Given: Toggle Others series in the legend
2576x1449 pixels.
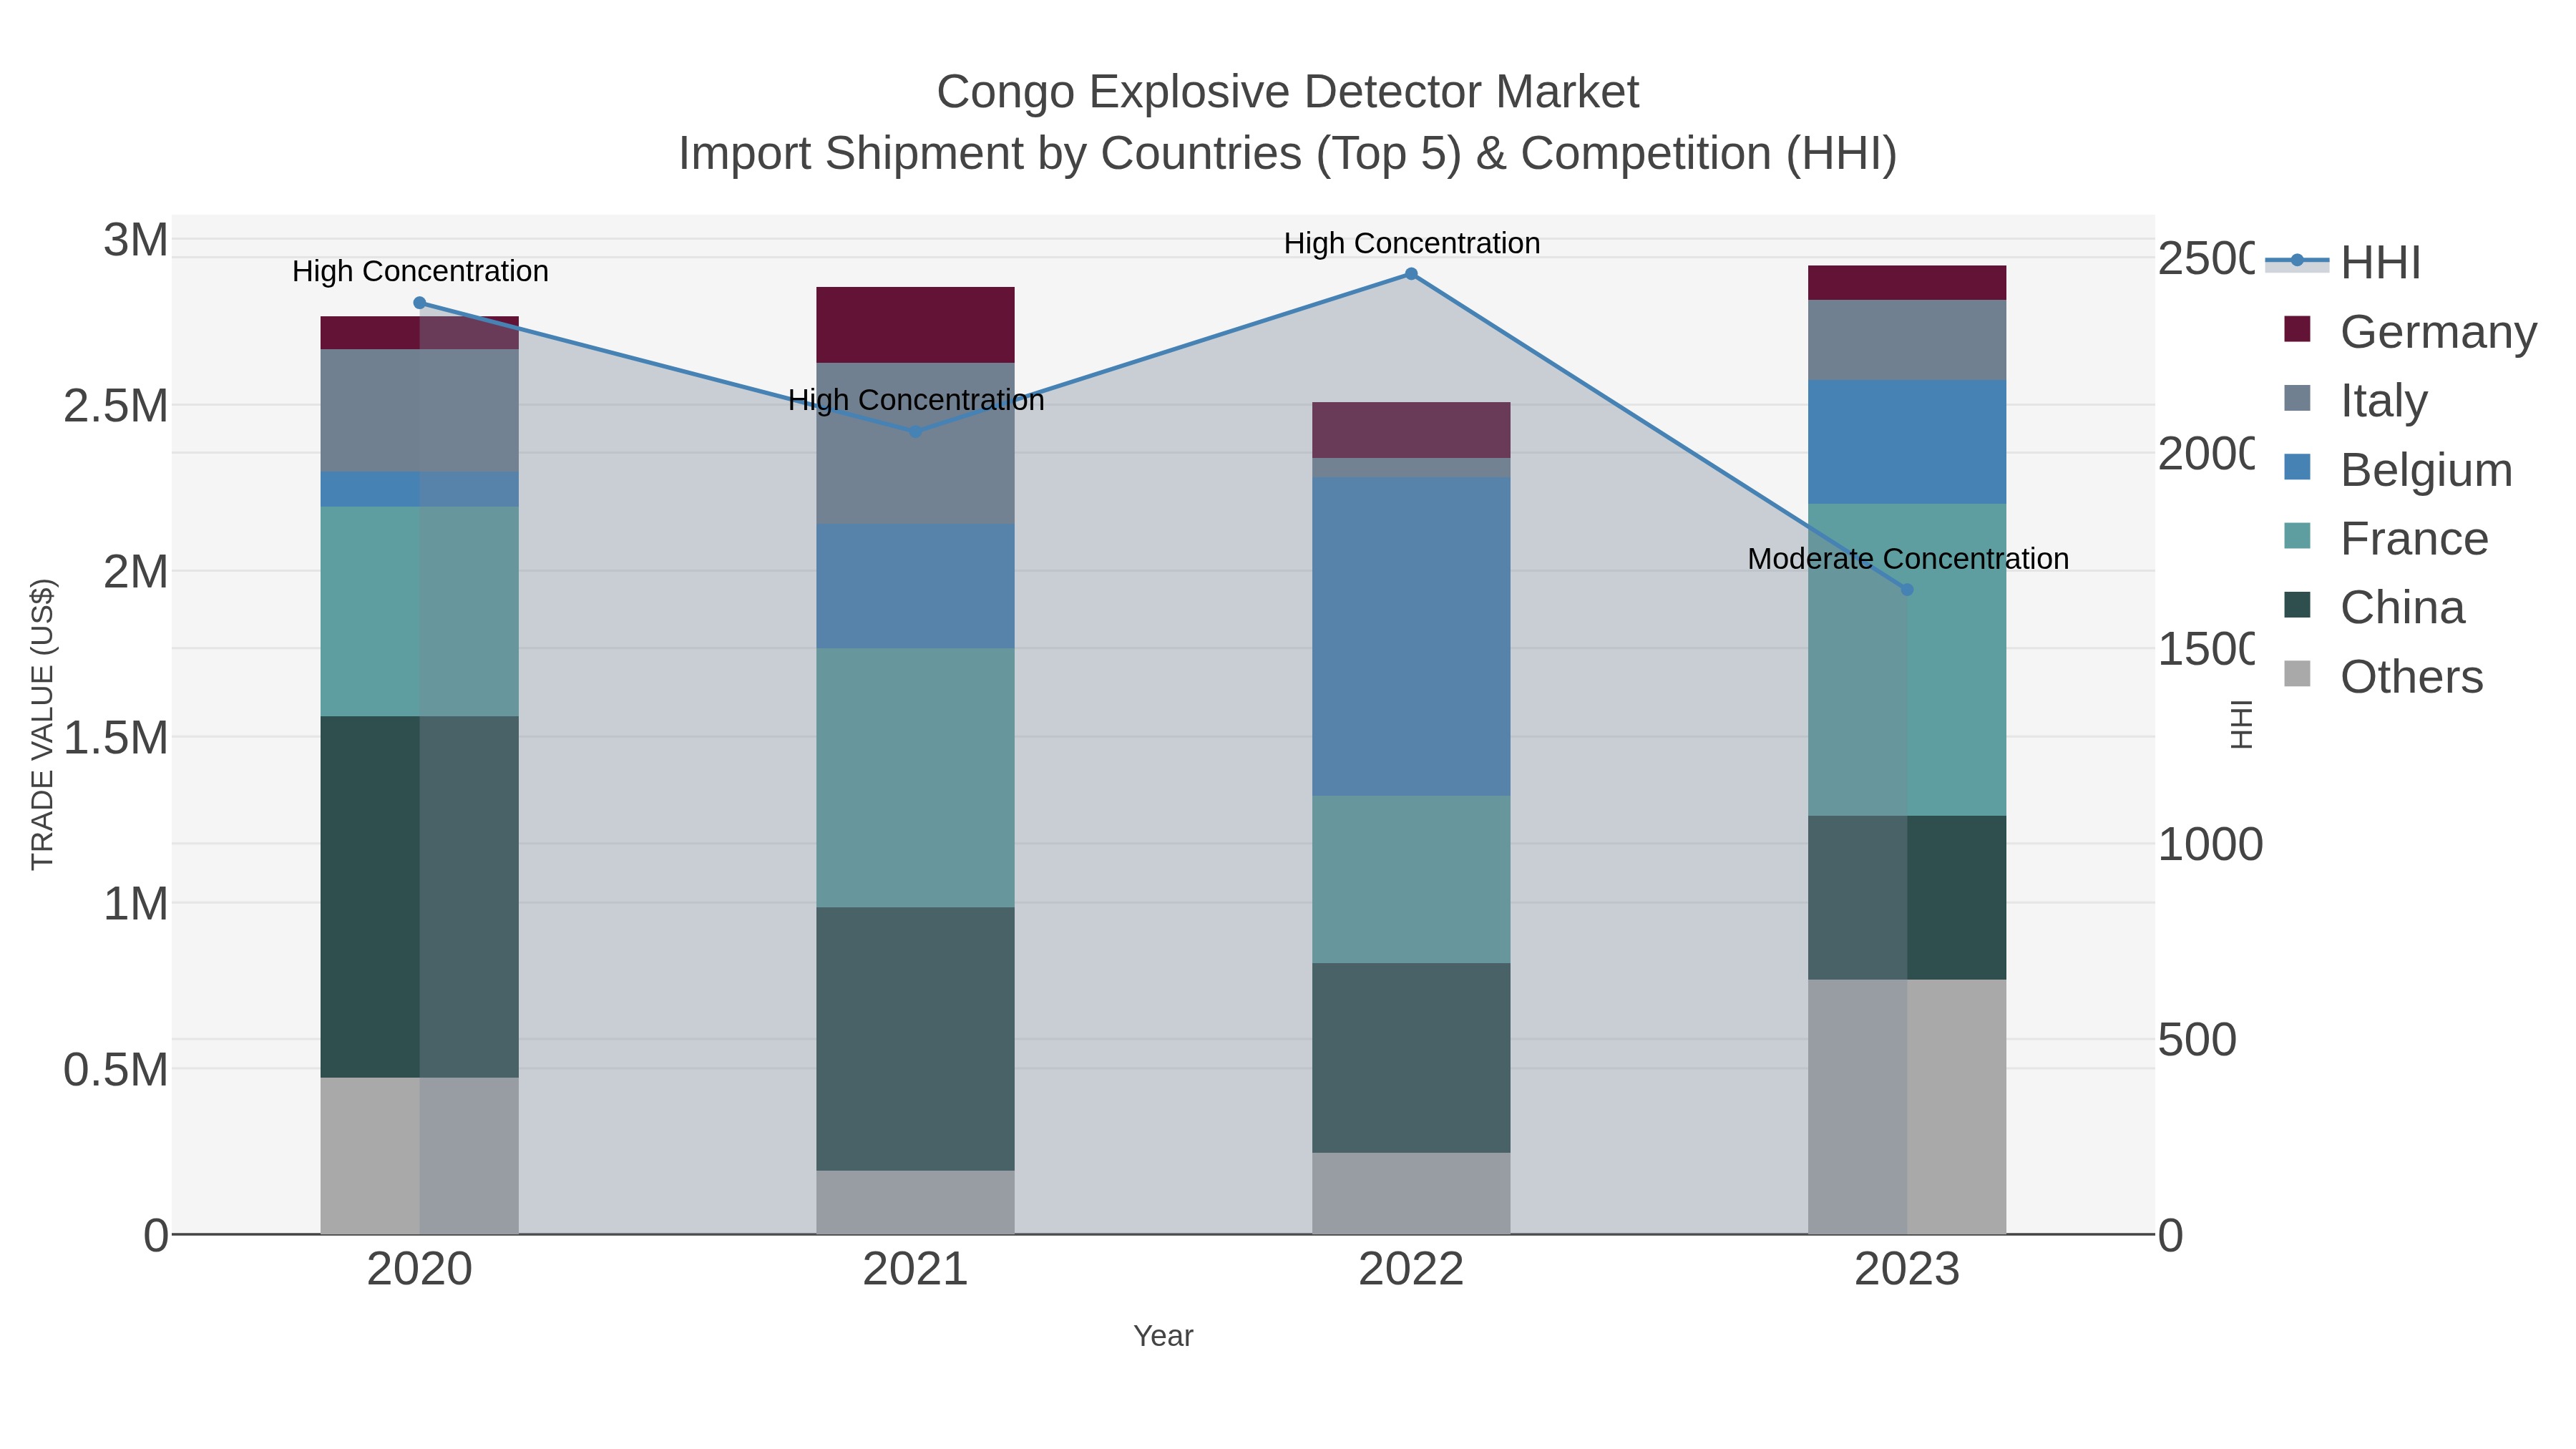Looking at the screenshot, I should (2383, 676).
